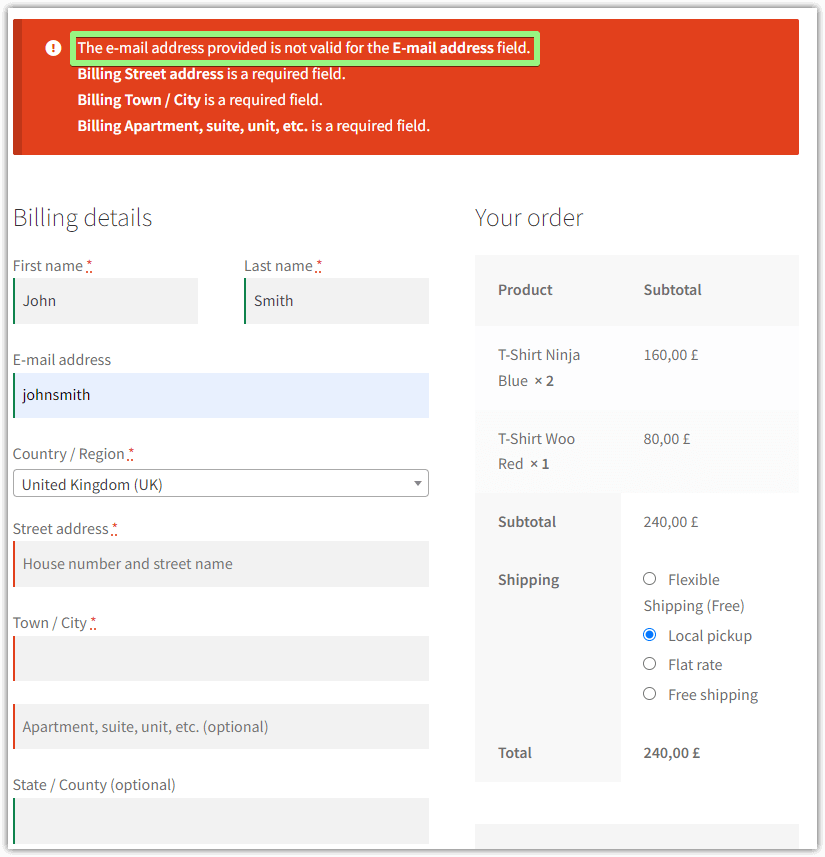
Task: Click the T-Shirt Ninja product name
Action: [x=538, y=354]
